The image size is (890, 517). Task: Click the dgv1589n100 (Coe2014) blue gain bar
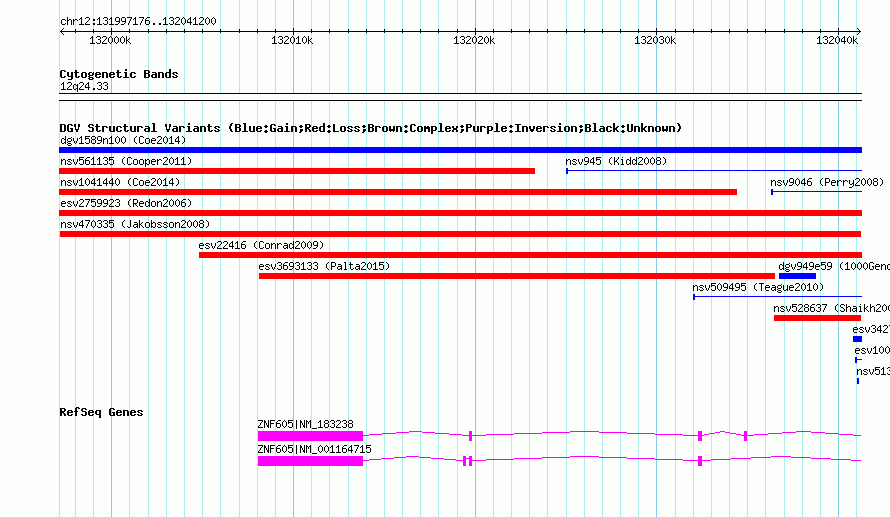460,150
